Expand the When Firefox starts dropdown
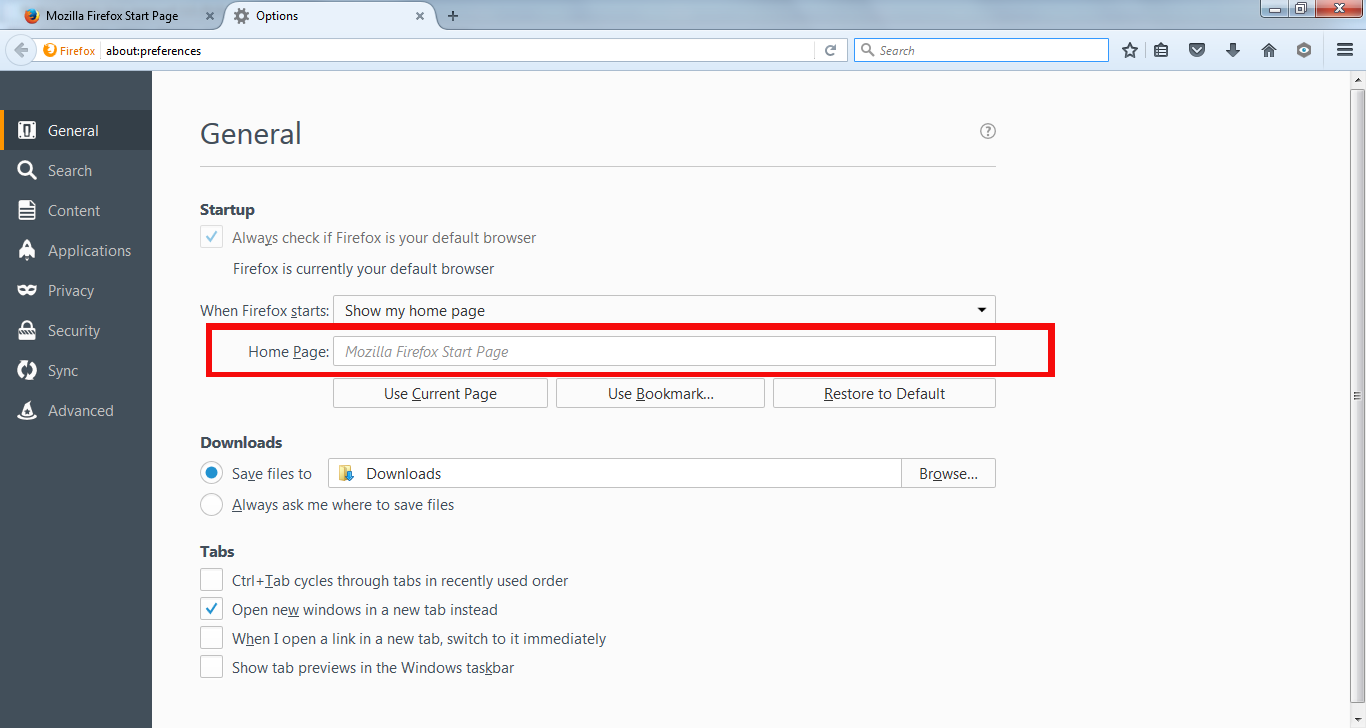1366x728 pixels. [664, 310]
